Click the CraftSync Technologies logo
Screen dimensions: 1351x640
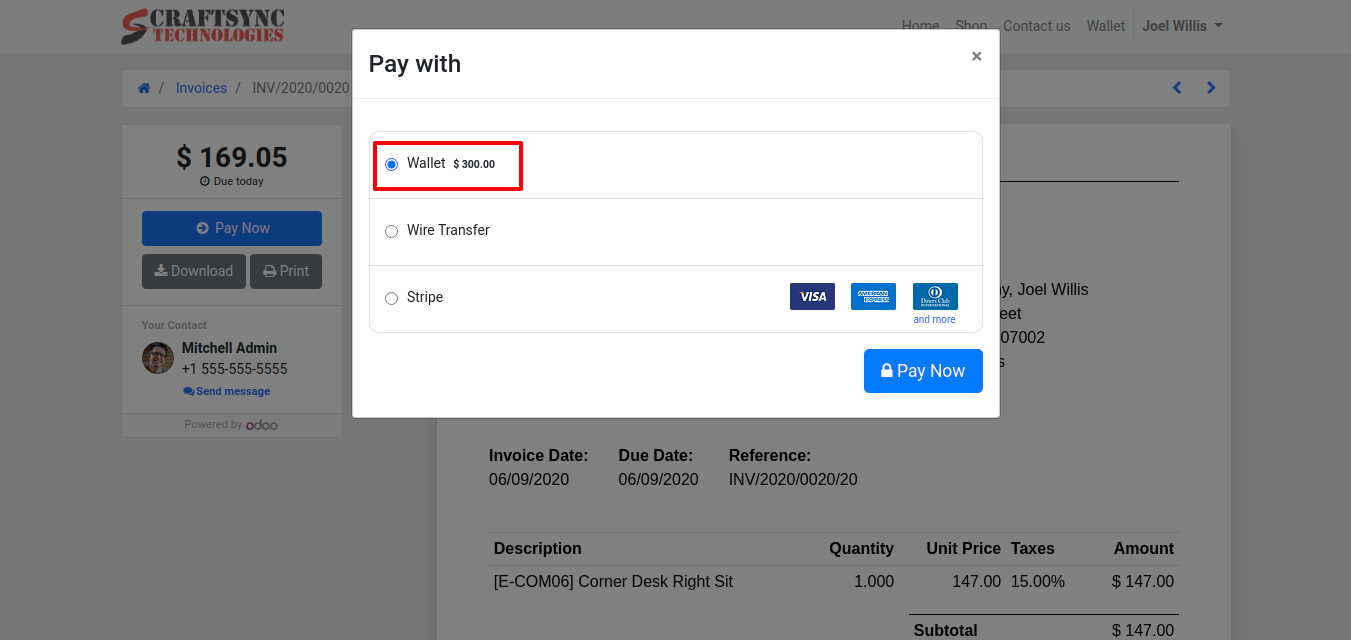tap(203, 27)
